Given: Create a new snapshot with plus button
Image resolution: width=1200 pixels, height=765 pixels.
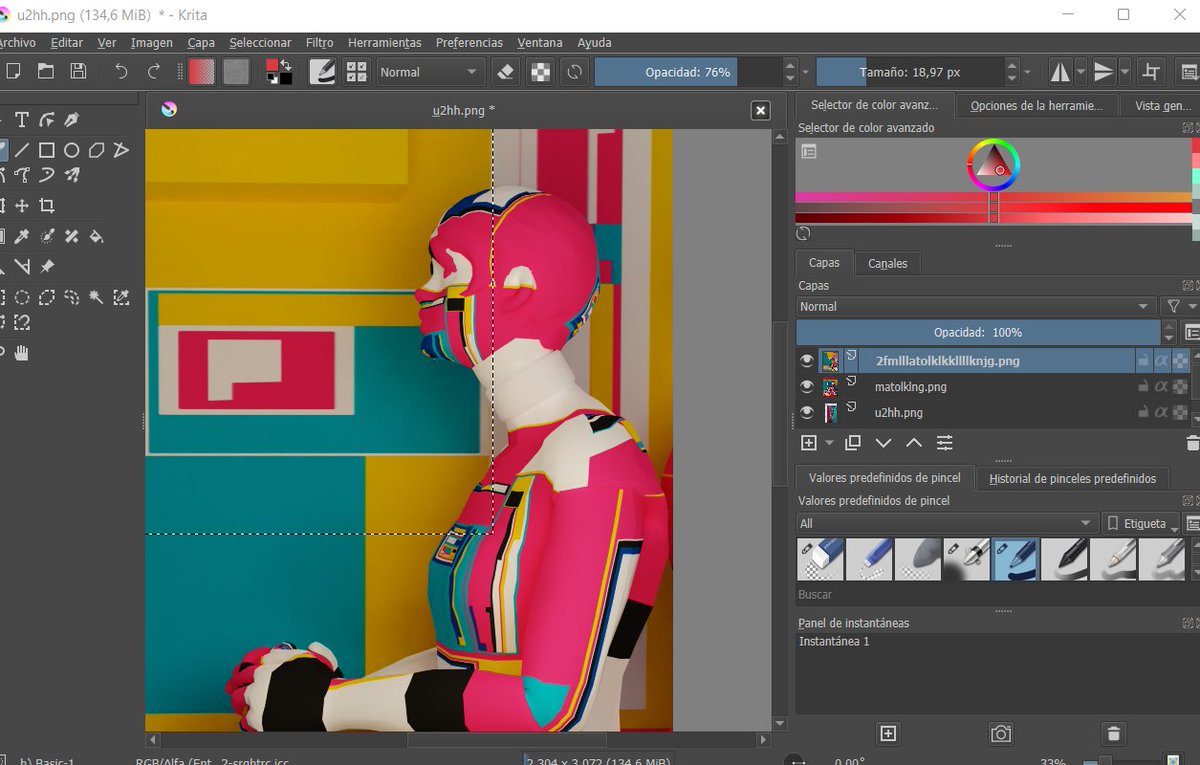Looking at the screenshot, I should (x=887, y=734).
